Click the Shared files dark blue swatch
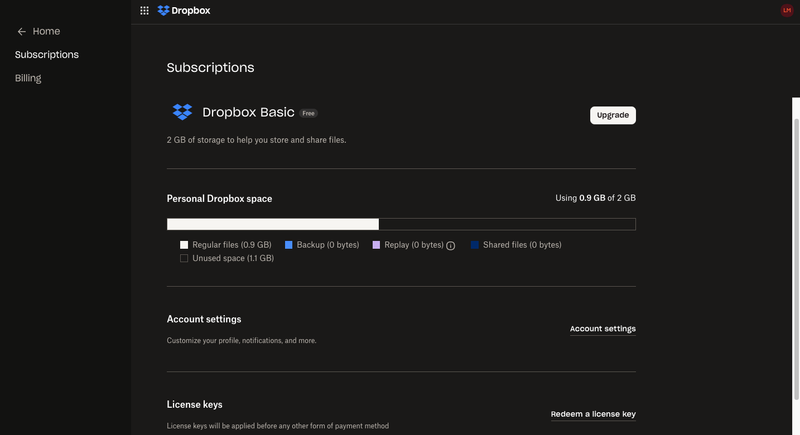This screenshot has width=800, height=435. (x=475, y=245)
